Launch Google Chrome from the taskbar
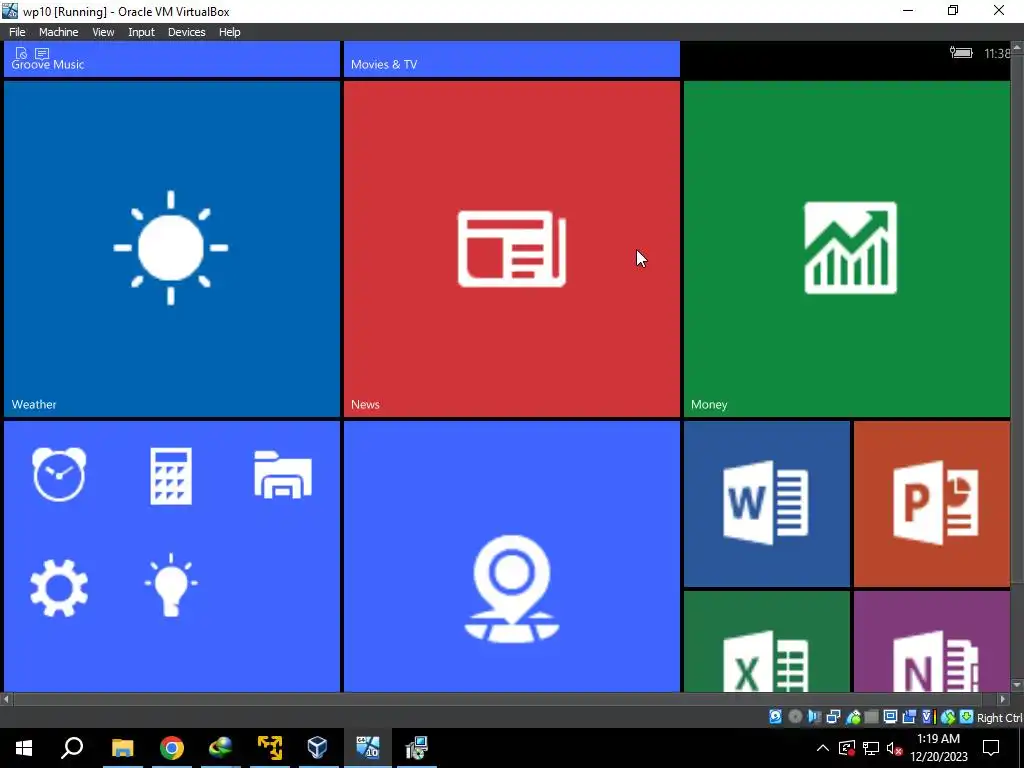The image size is (1024, 768). pos(172,748)
